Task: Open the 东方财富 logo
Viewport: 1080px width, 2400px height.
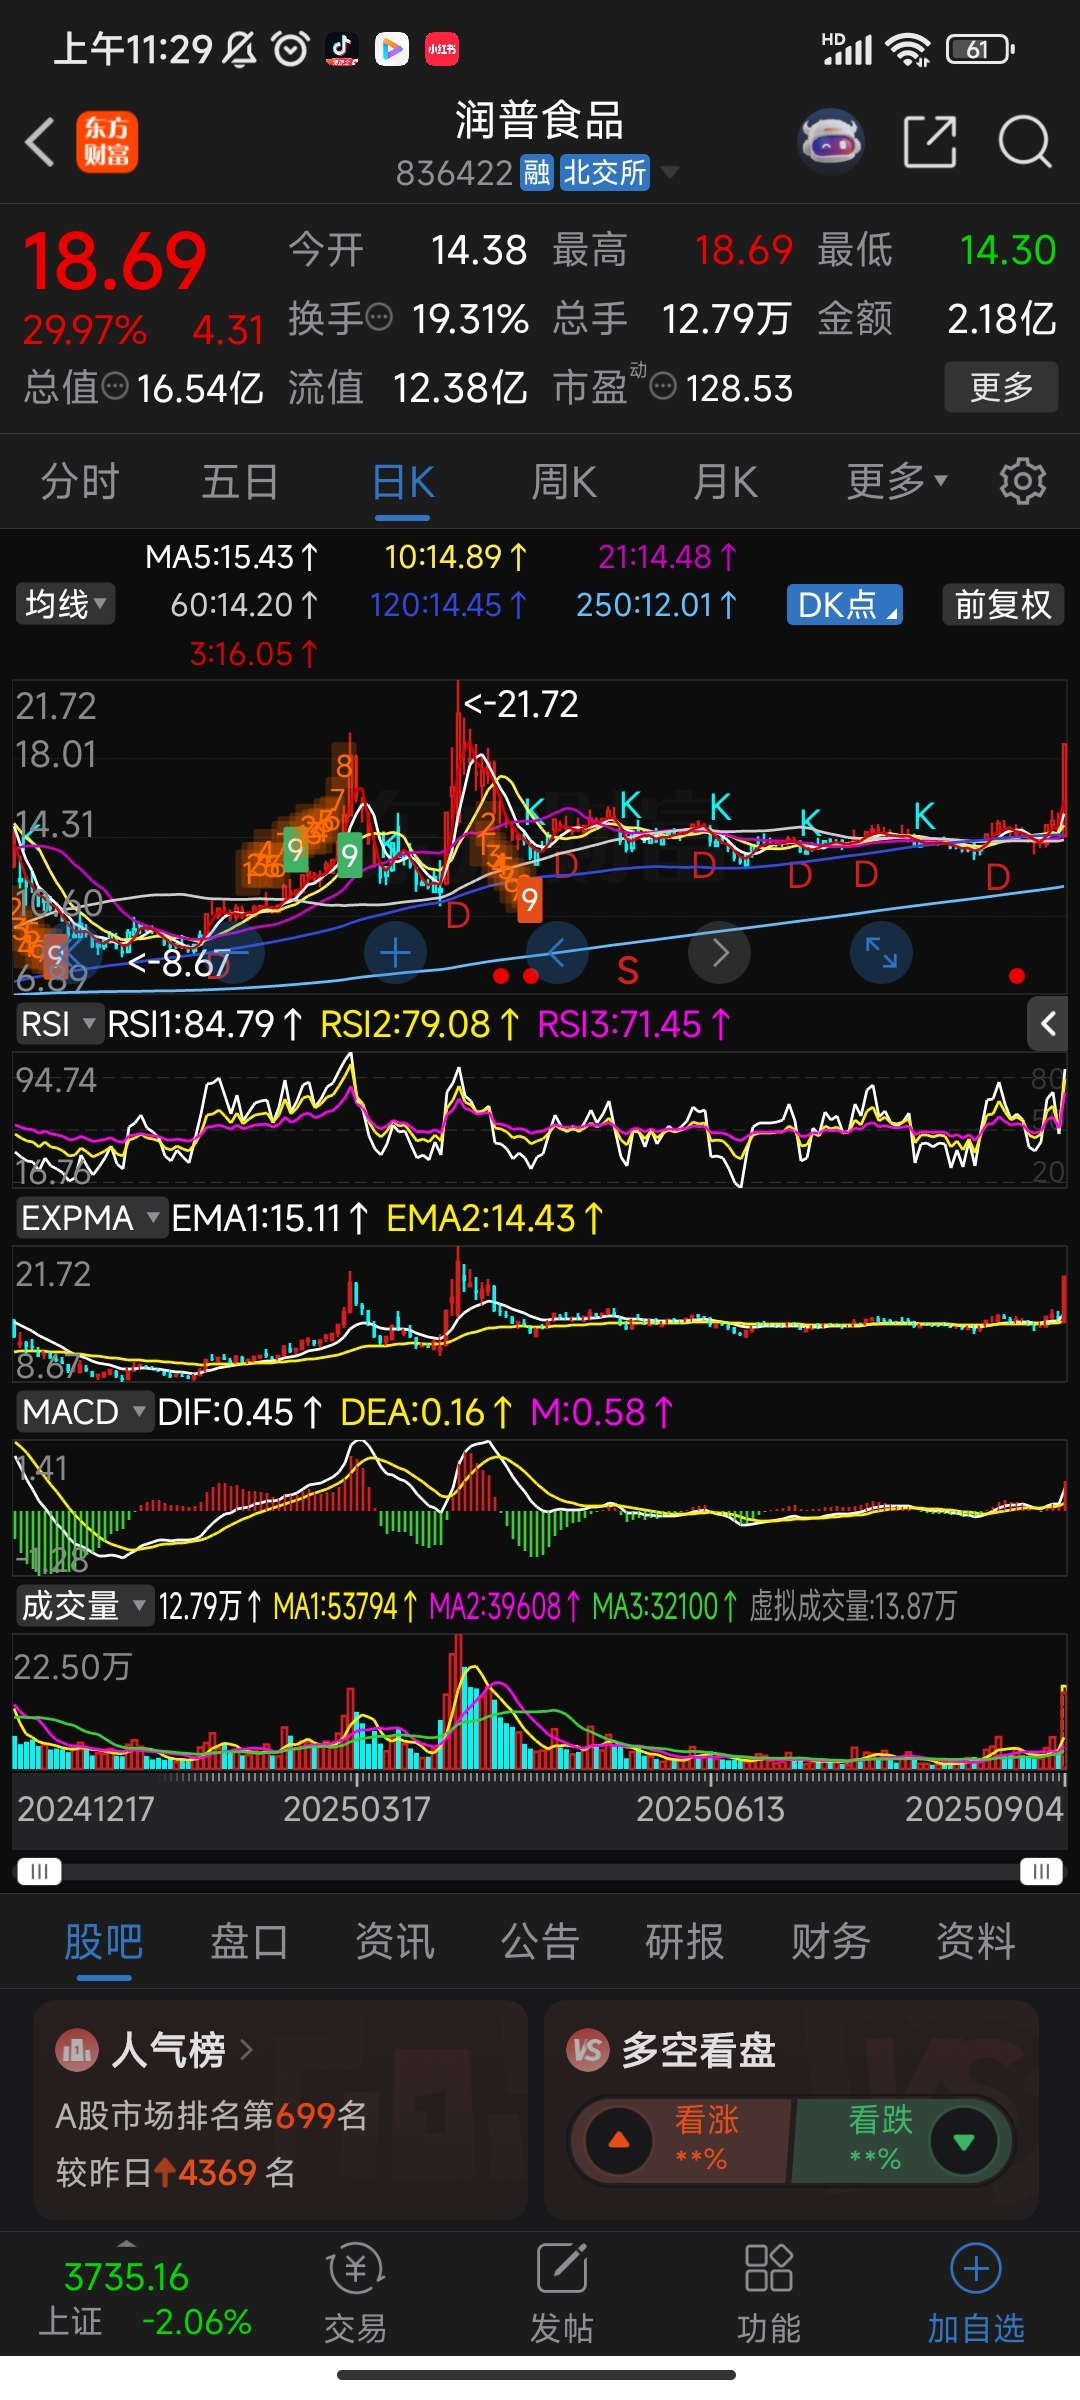Action: tap(107, 142)
